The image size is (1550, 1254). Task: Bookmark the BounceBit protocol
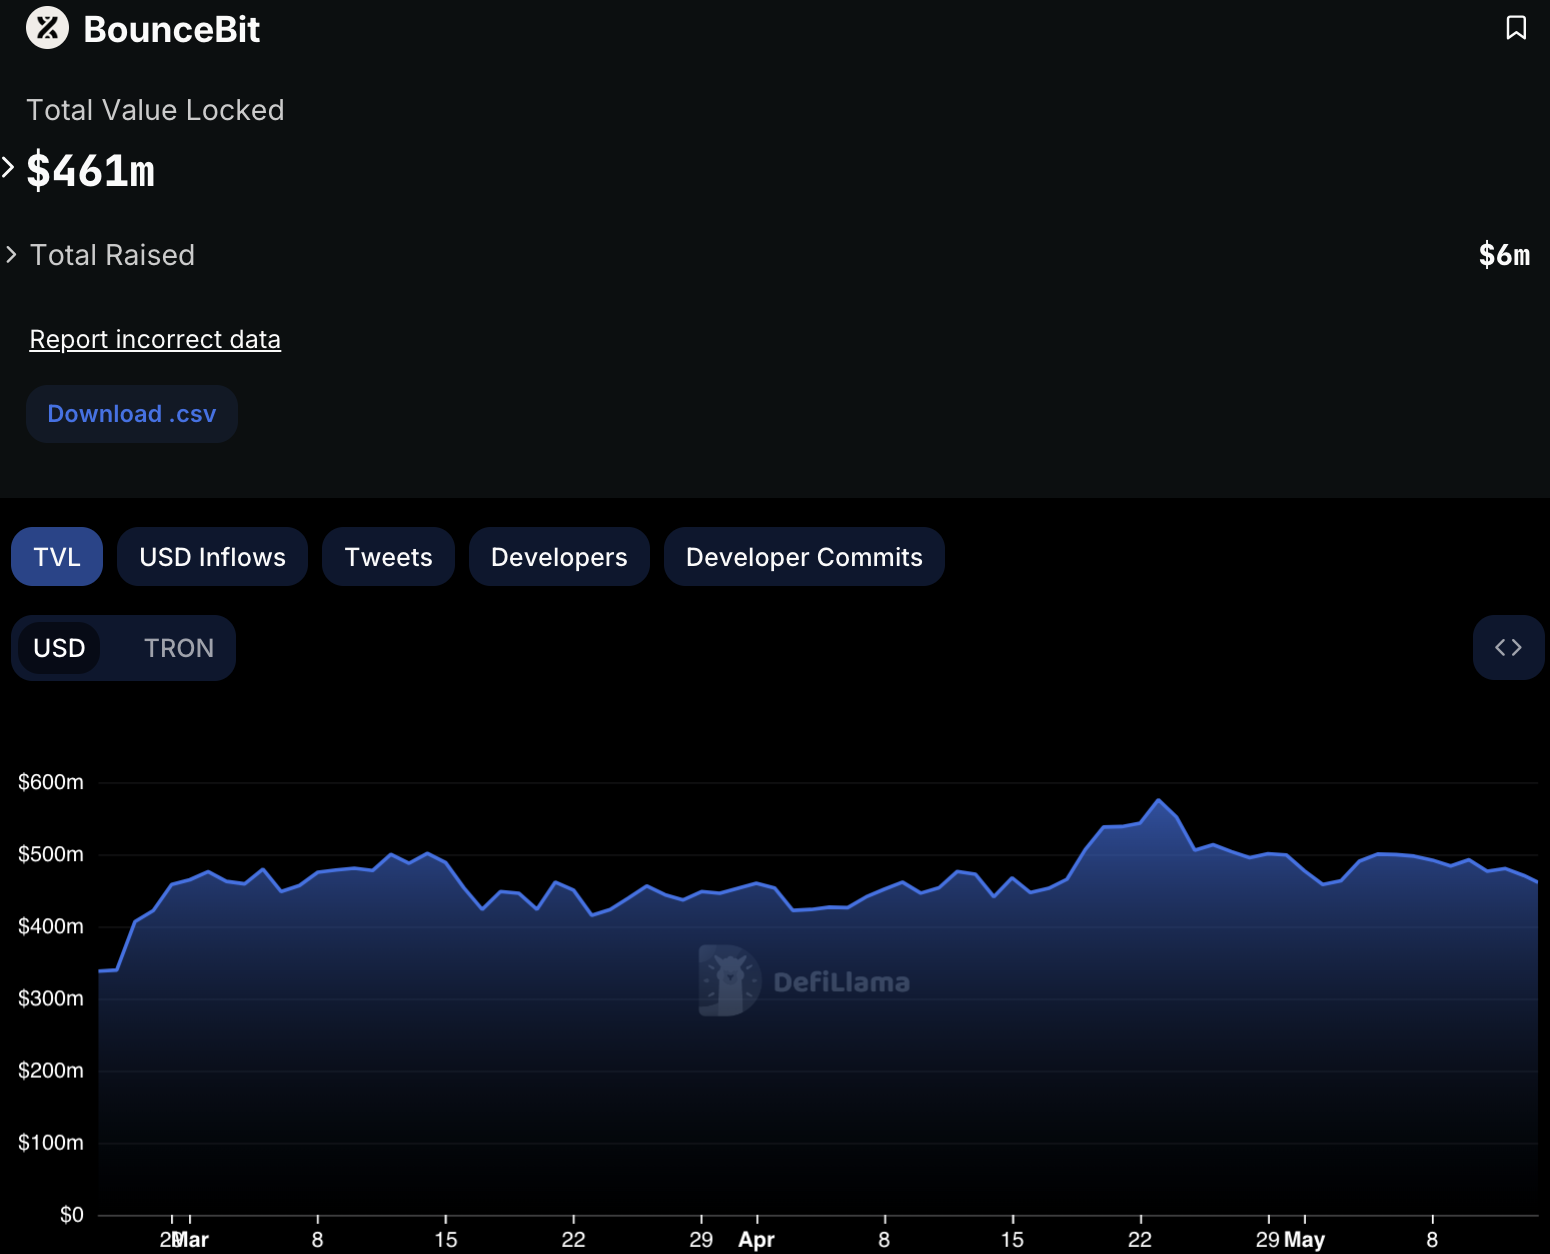pyautogui.click(x=1516, y=28)
